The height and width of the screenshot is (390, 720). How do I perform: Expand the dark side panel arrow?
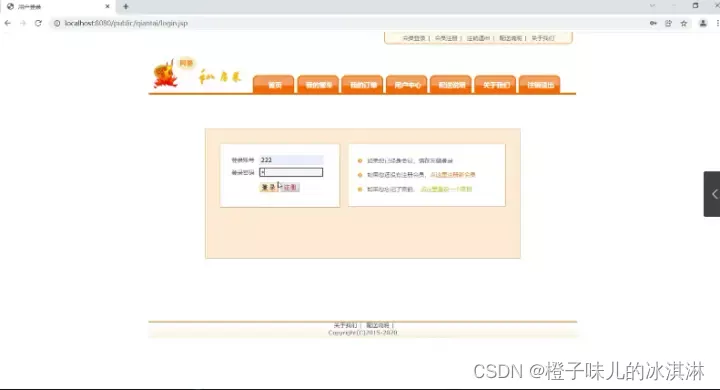click(x=713, y=194)
